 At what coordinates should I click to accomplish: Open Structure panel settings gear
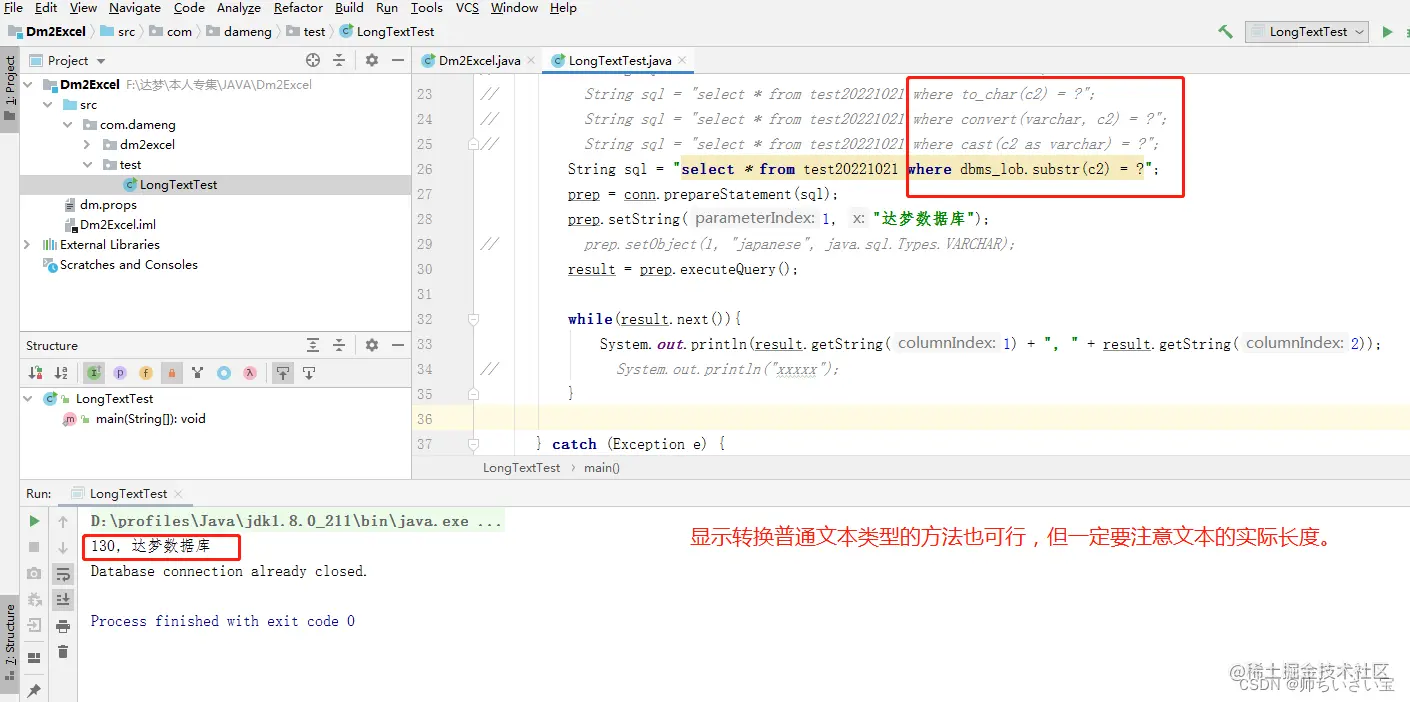click(372, 345)
